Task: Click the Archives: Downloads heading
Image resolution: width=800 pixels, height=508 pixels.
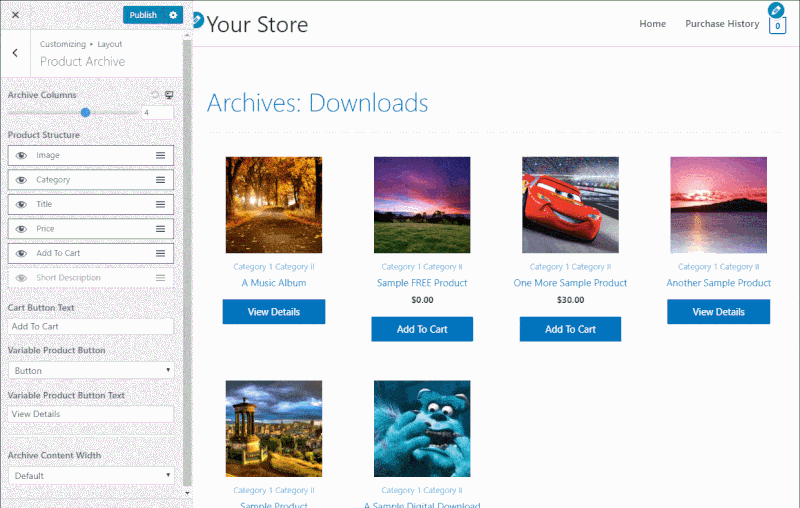Action: 317,103
